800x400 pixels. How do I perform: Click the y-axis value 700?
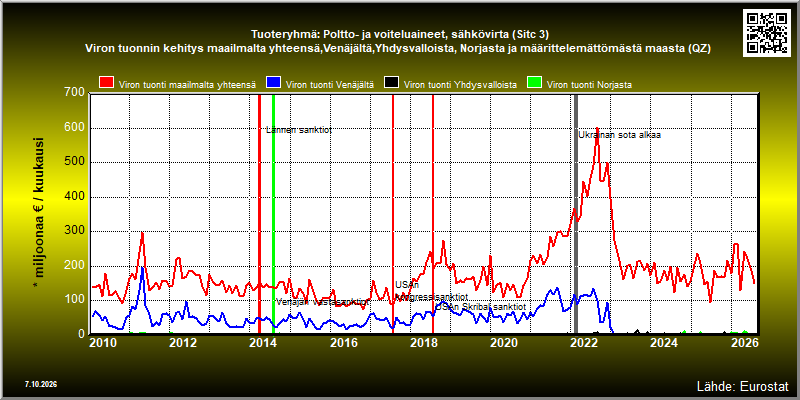click(x=74, y=92)
